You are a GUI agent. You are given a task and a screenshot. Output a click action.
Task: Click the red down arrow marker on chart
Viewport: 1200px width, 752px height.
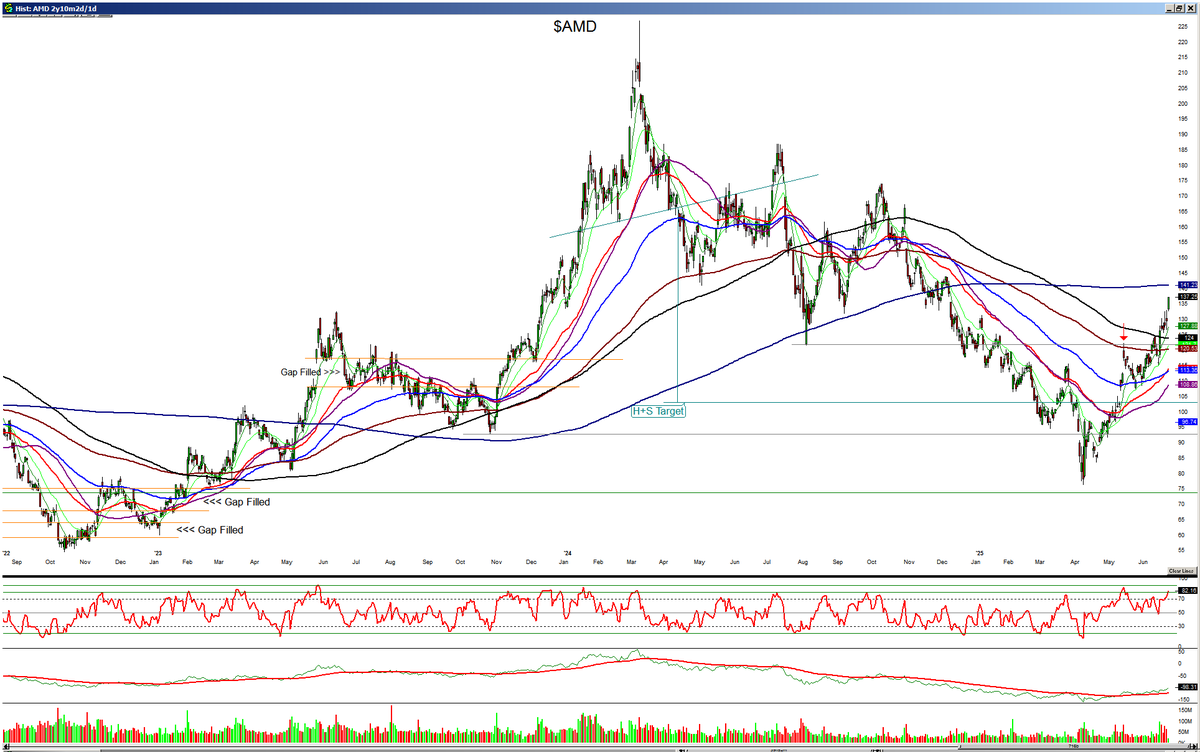coord(1124,338)
